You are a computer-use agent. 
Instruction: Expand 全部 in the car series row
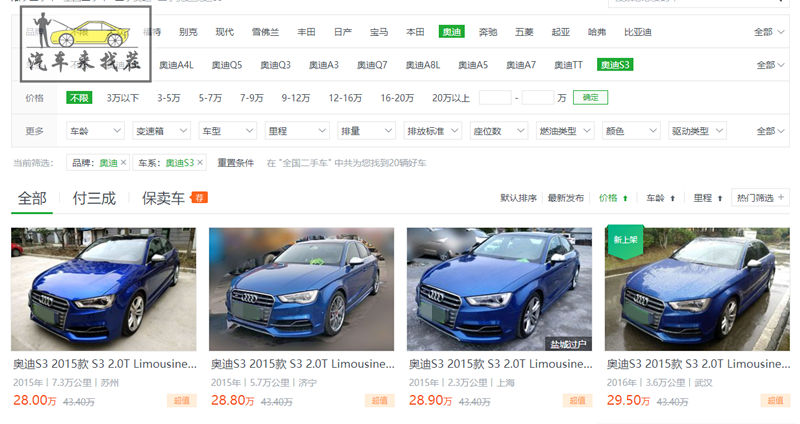click(x=770, y=65)
